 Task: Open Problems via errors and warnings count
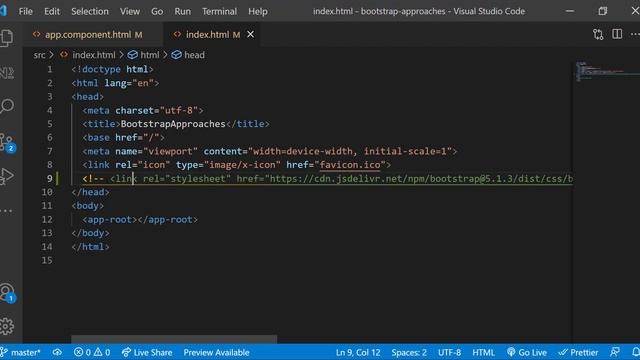tap(92, 352)
